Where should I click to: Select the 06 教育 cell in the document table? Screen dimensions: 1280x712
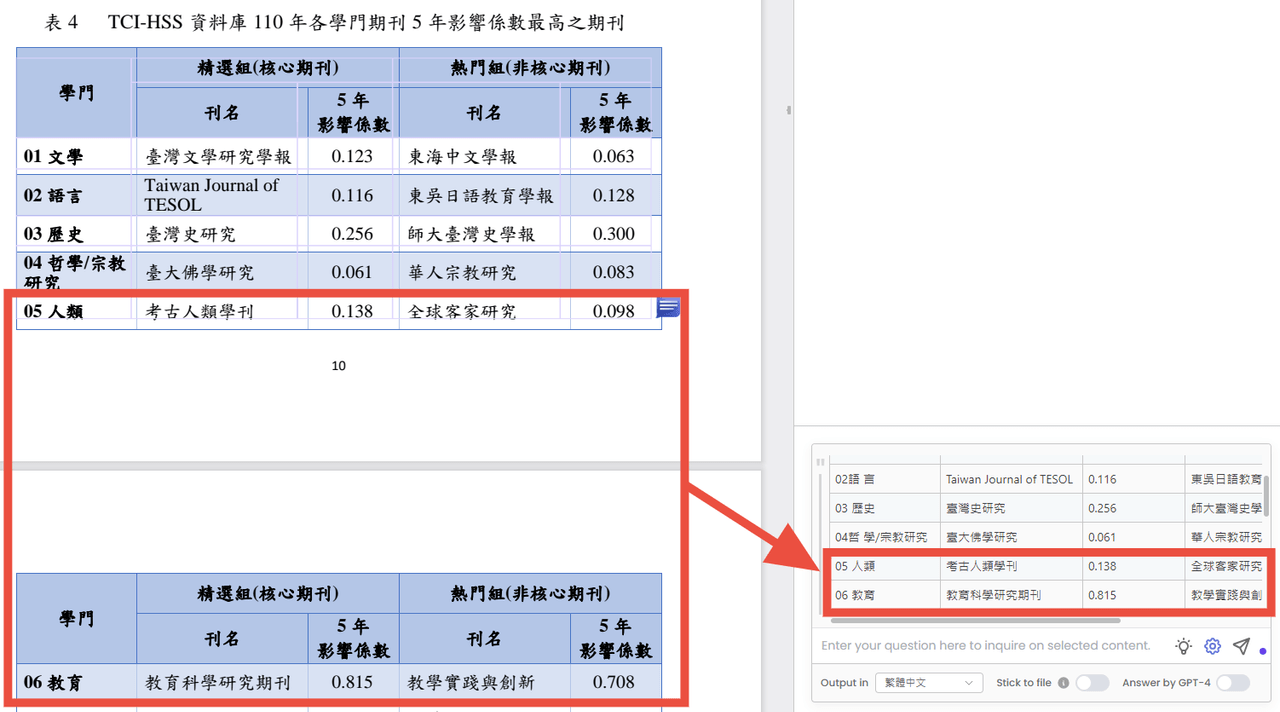tap(76, 683)
